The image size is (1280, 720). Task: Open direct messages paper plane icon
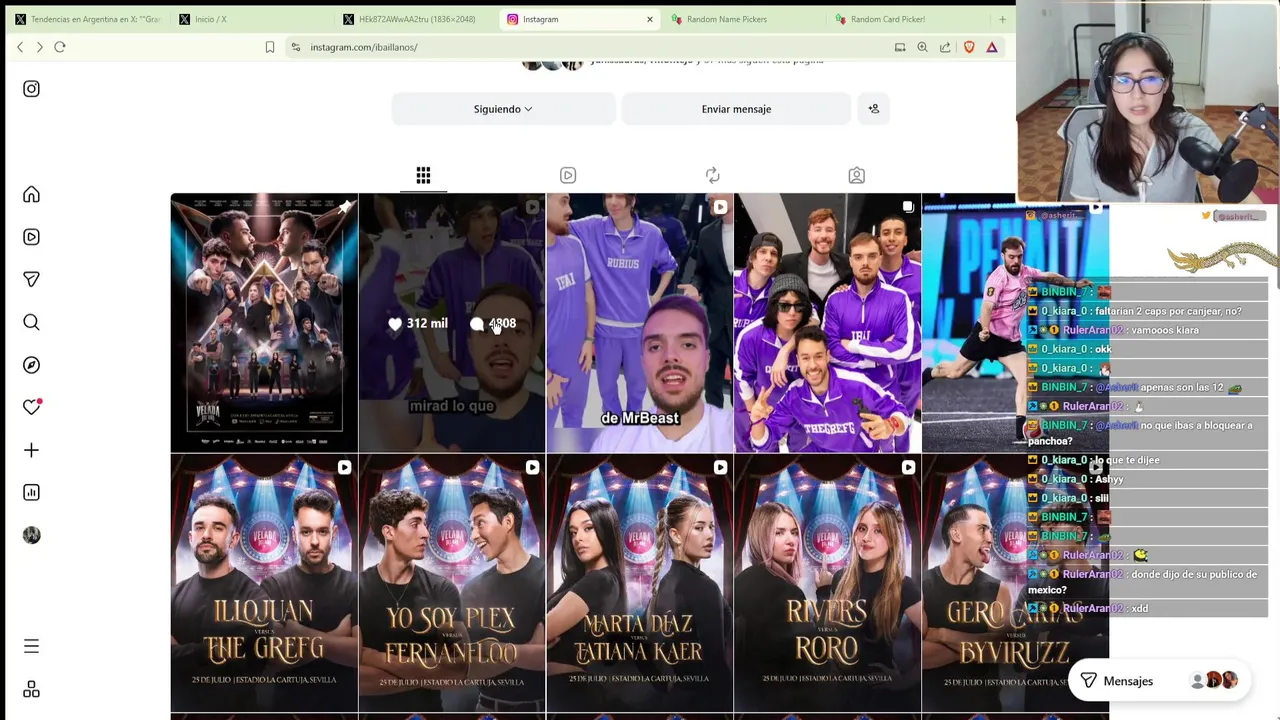31,279
